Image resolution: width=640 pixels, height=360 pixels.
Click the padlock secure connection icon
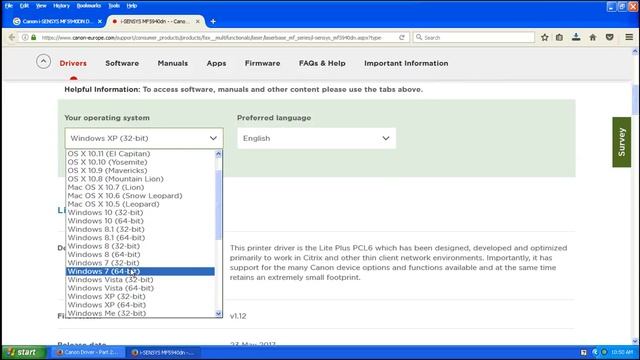pos(34,37)
